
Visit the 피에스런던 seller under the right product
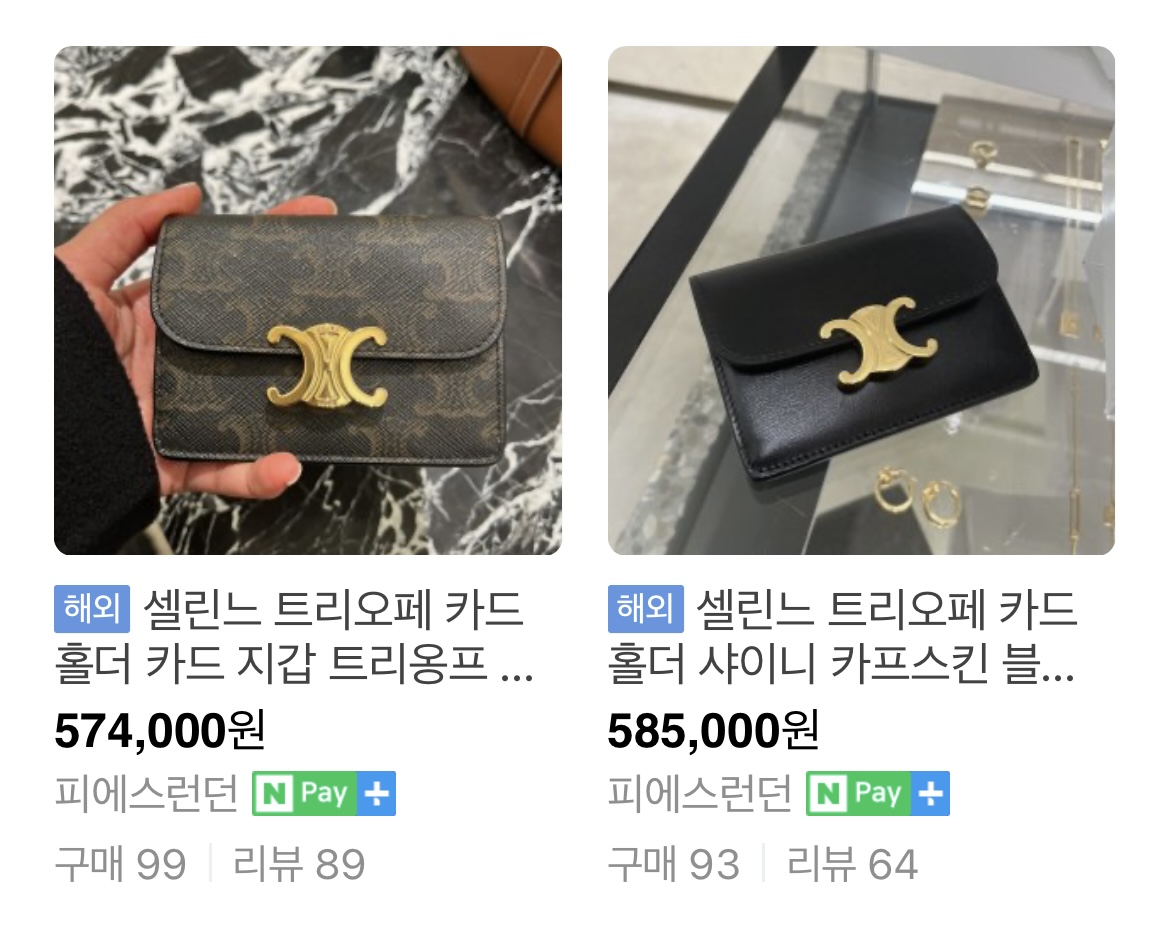tap(700, 793)
